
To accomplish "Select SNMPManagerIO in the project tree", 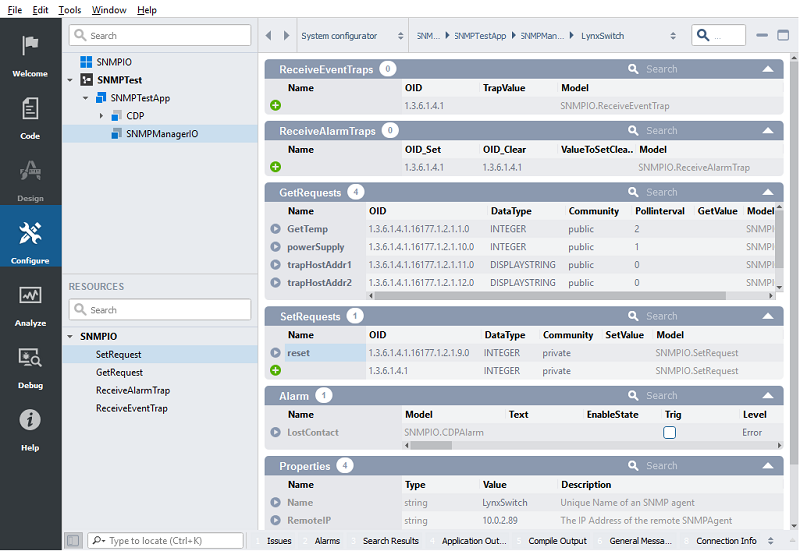I will click(x=162, y=134).
